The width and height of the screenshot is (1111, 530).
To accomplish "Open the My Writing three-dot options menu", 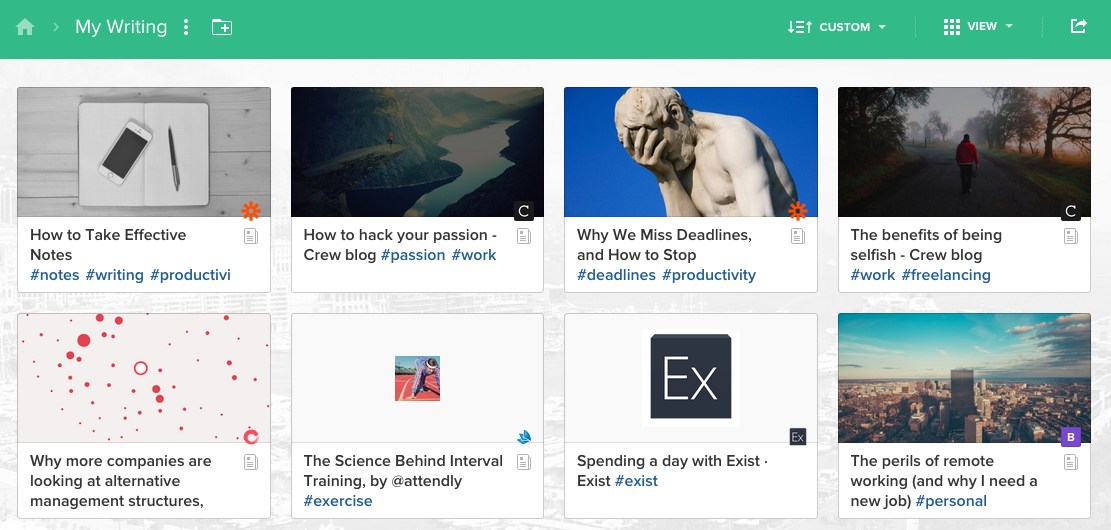I will 186,27.
